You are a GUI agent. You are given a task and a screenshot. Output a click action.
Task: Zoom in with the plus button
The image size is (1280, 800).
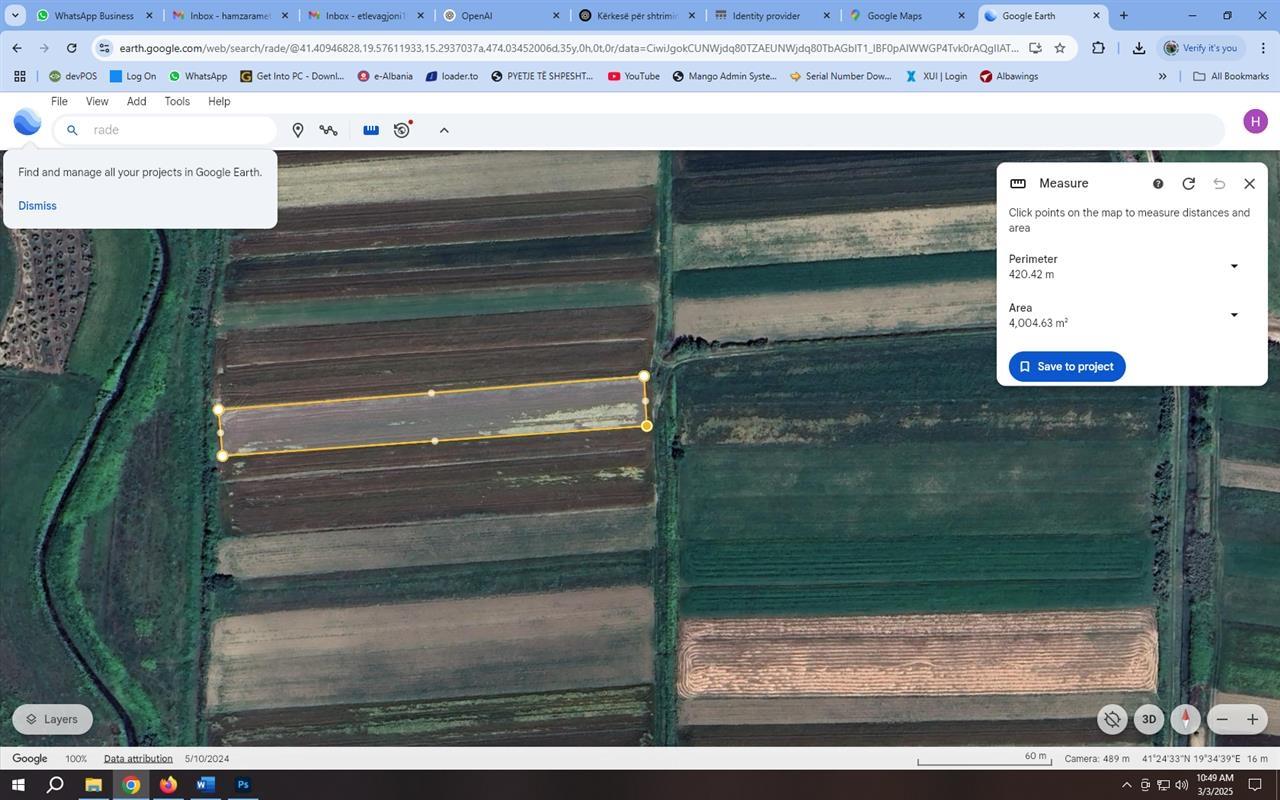coord(1252,719)
